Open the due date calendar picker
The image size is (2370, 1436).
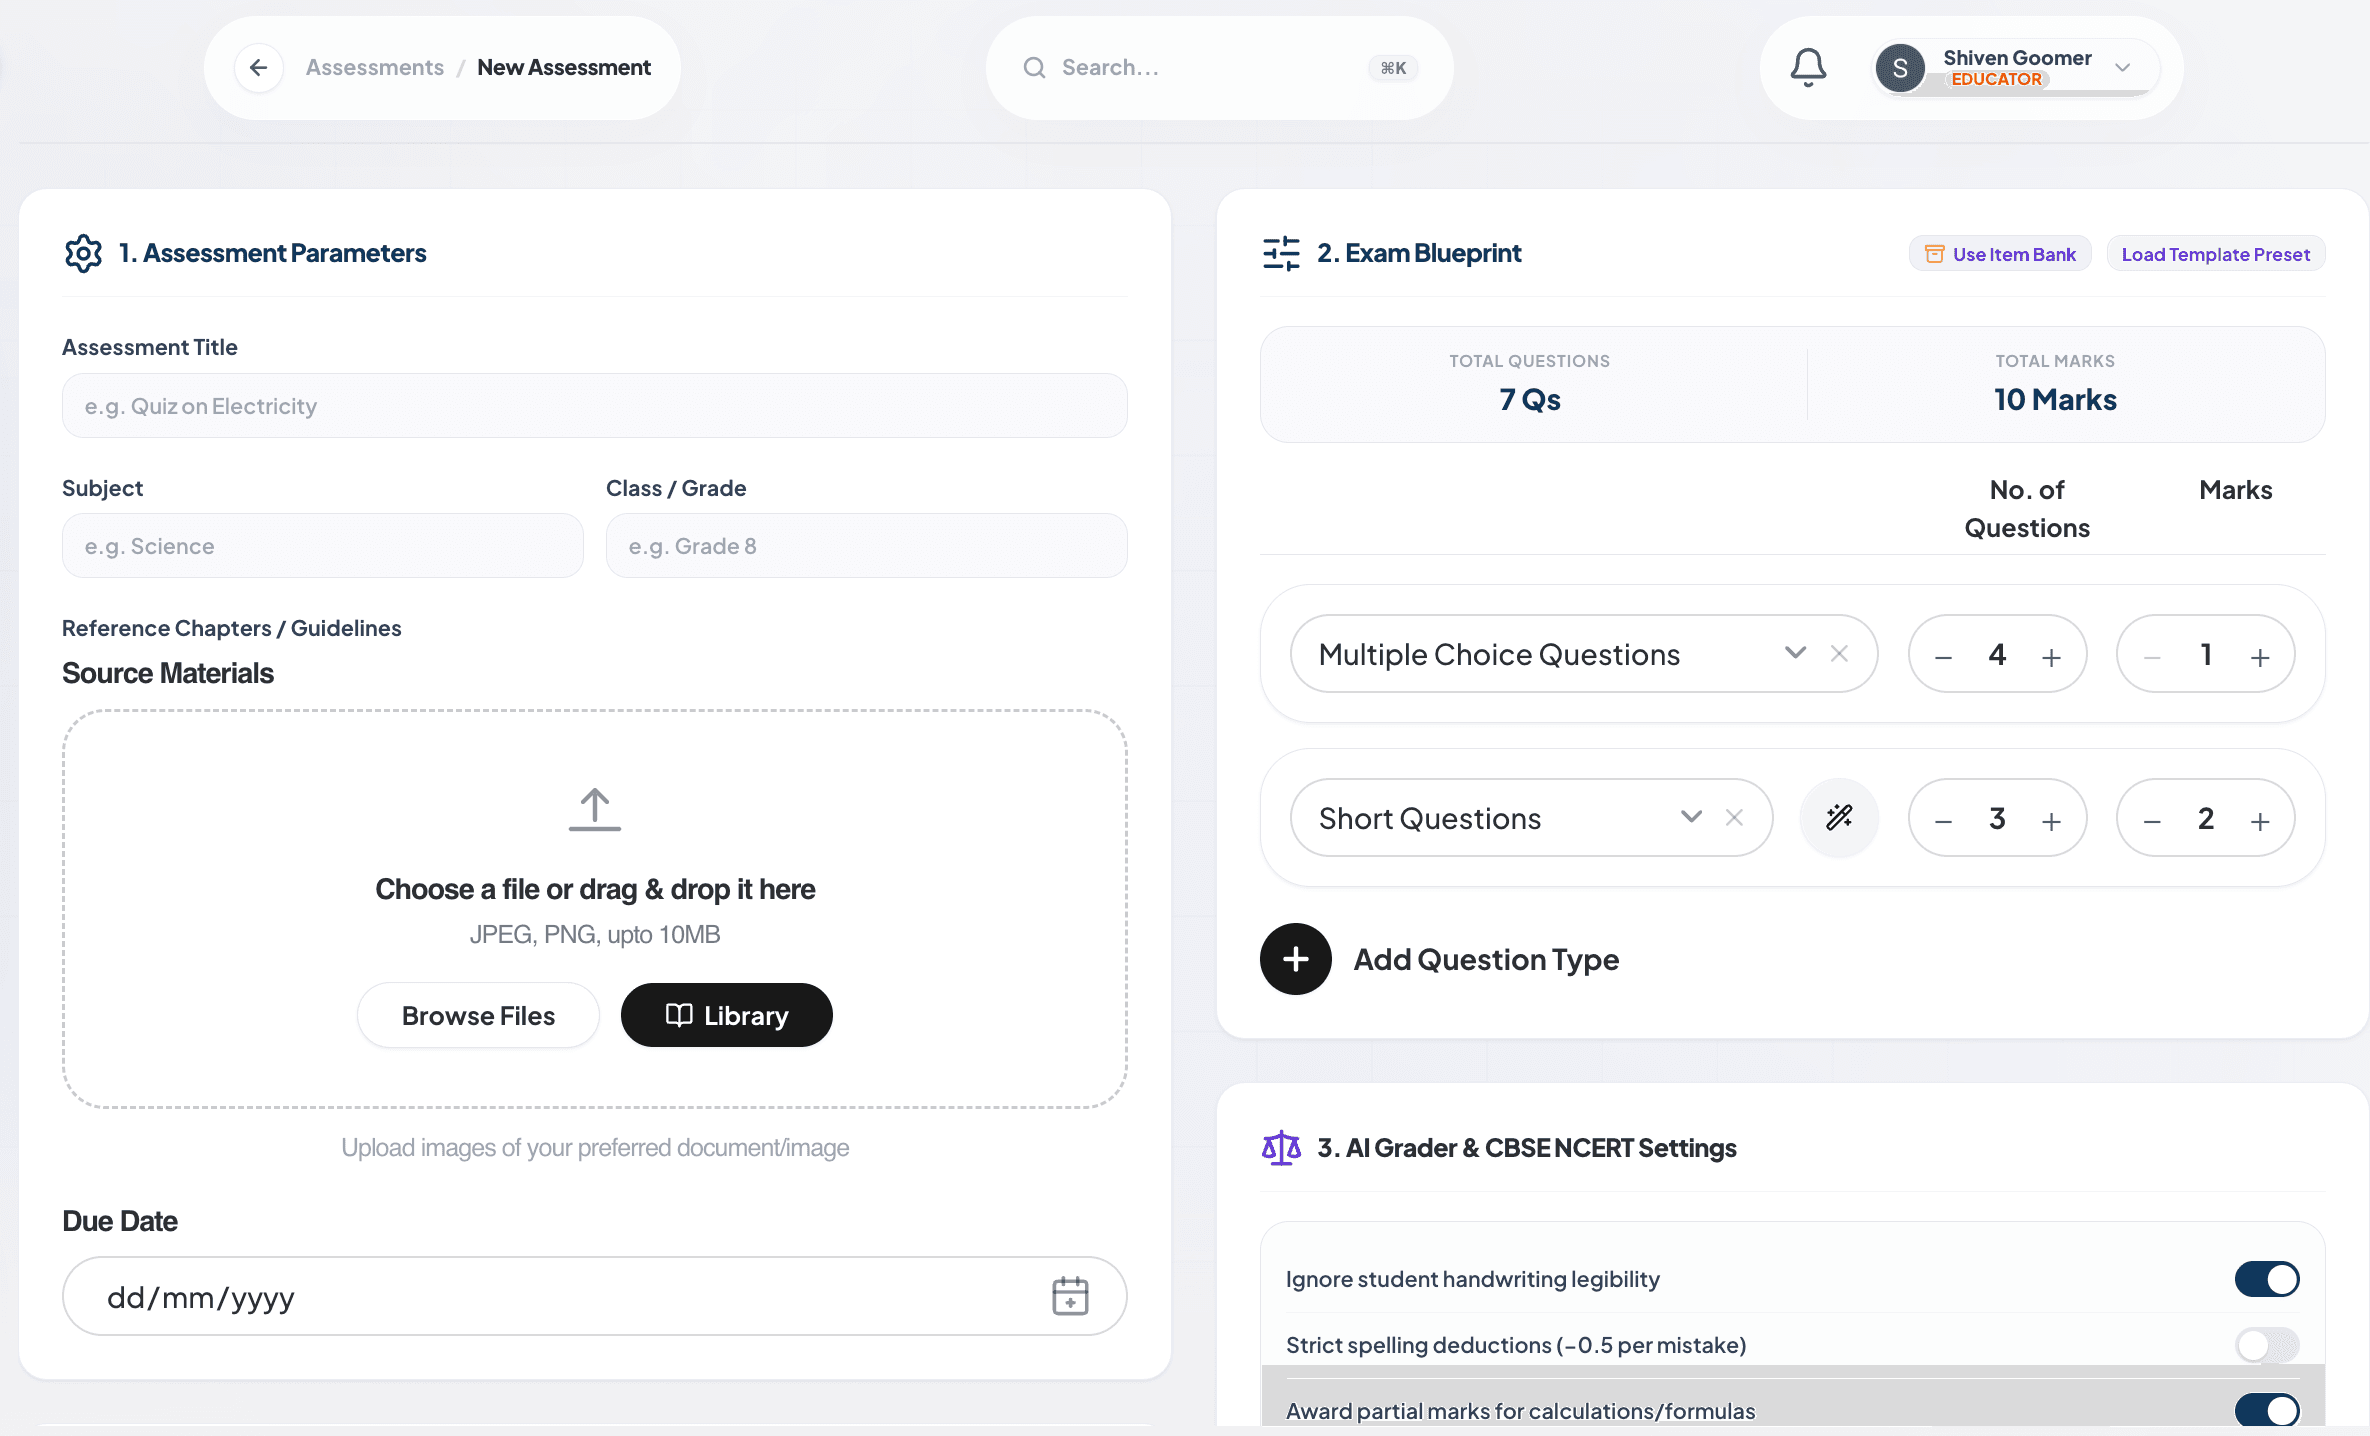click(1070, 1296)
